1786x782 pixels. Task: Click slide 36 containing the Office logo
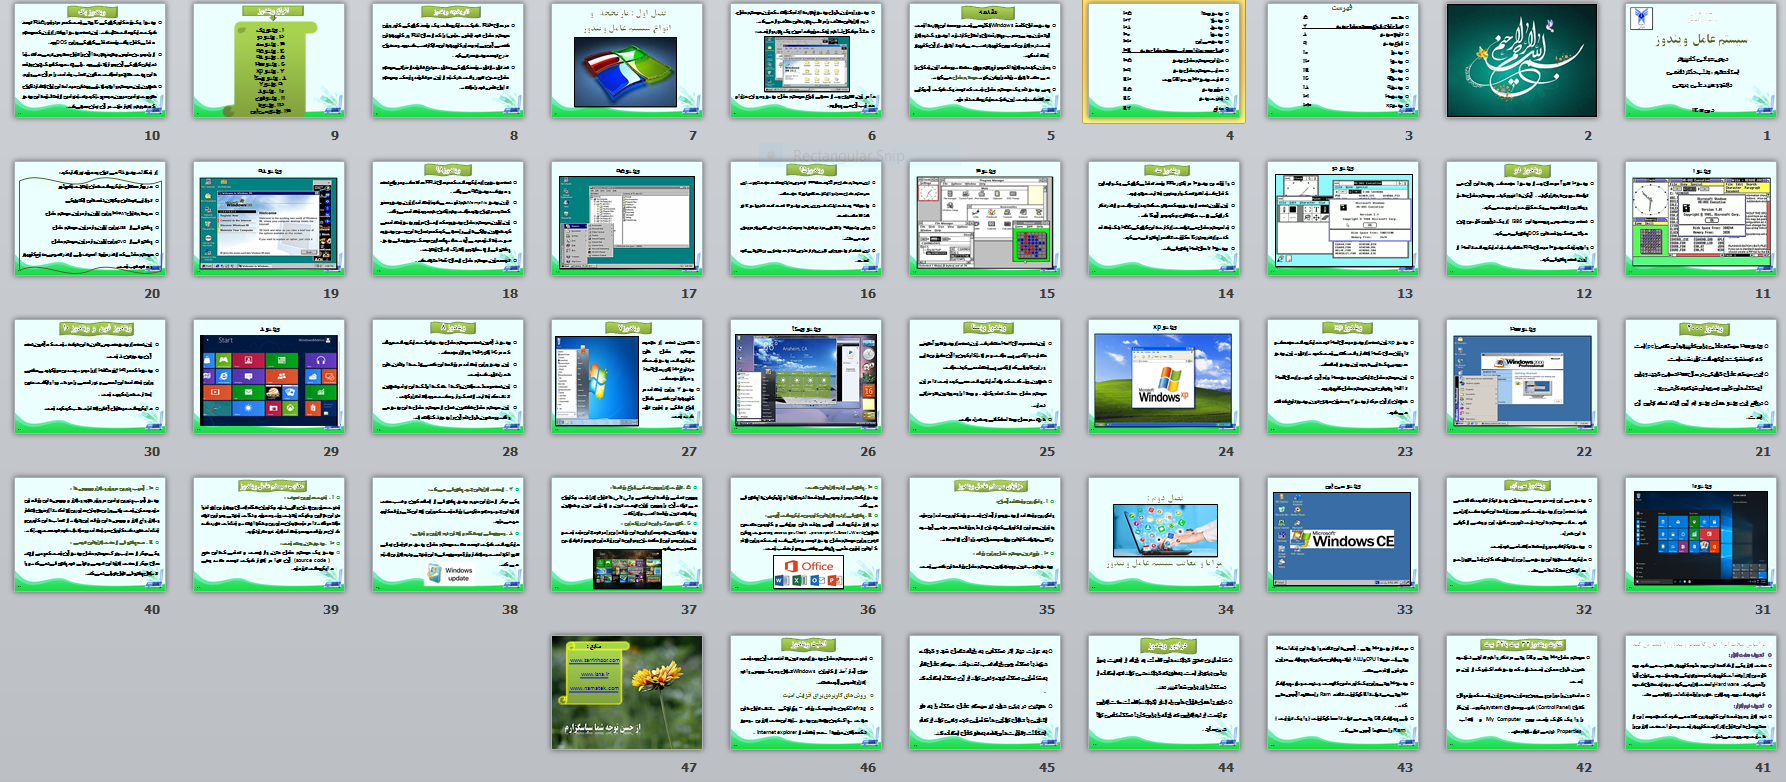click(x=805, y=534)
